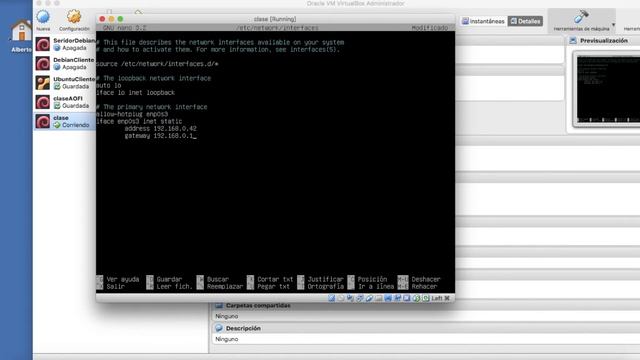Viewport: 640px width, 360px height.
Task: Click the green Corriendo arrow icon
Action: pos(57,125)
